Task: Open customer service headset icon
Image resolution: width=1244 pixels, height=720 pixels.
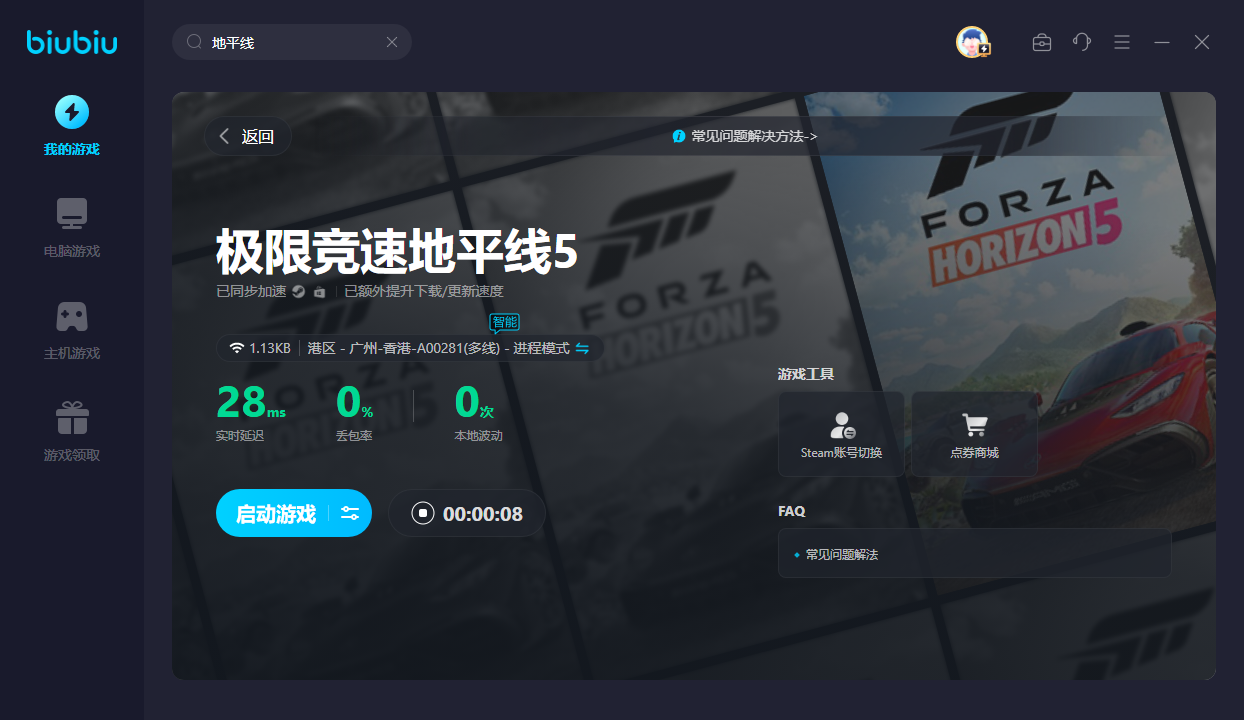Action: pyautogui.click(x=1082, y=42)
